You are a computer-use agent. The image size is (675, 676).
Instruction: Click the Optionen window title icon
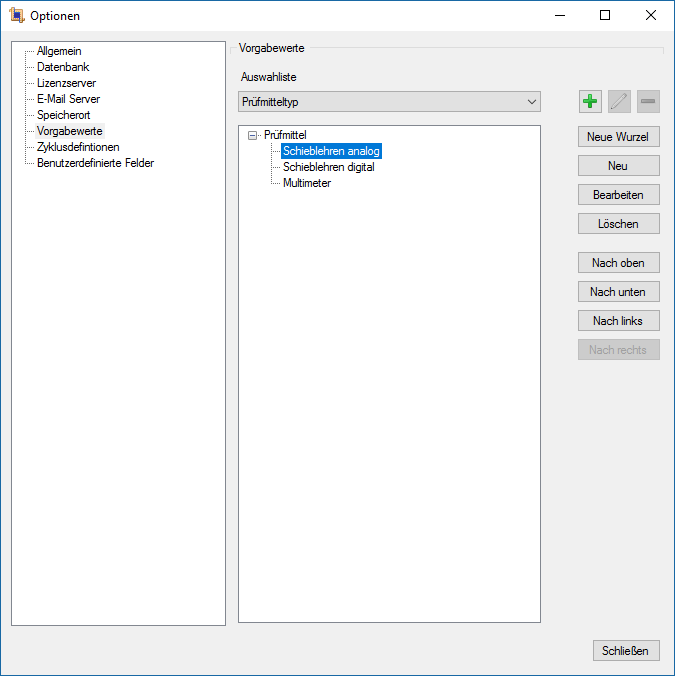click(x=15, y=15)
